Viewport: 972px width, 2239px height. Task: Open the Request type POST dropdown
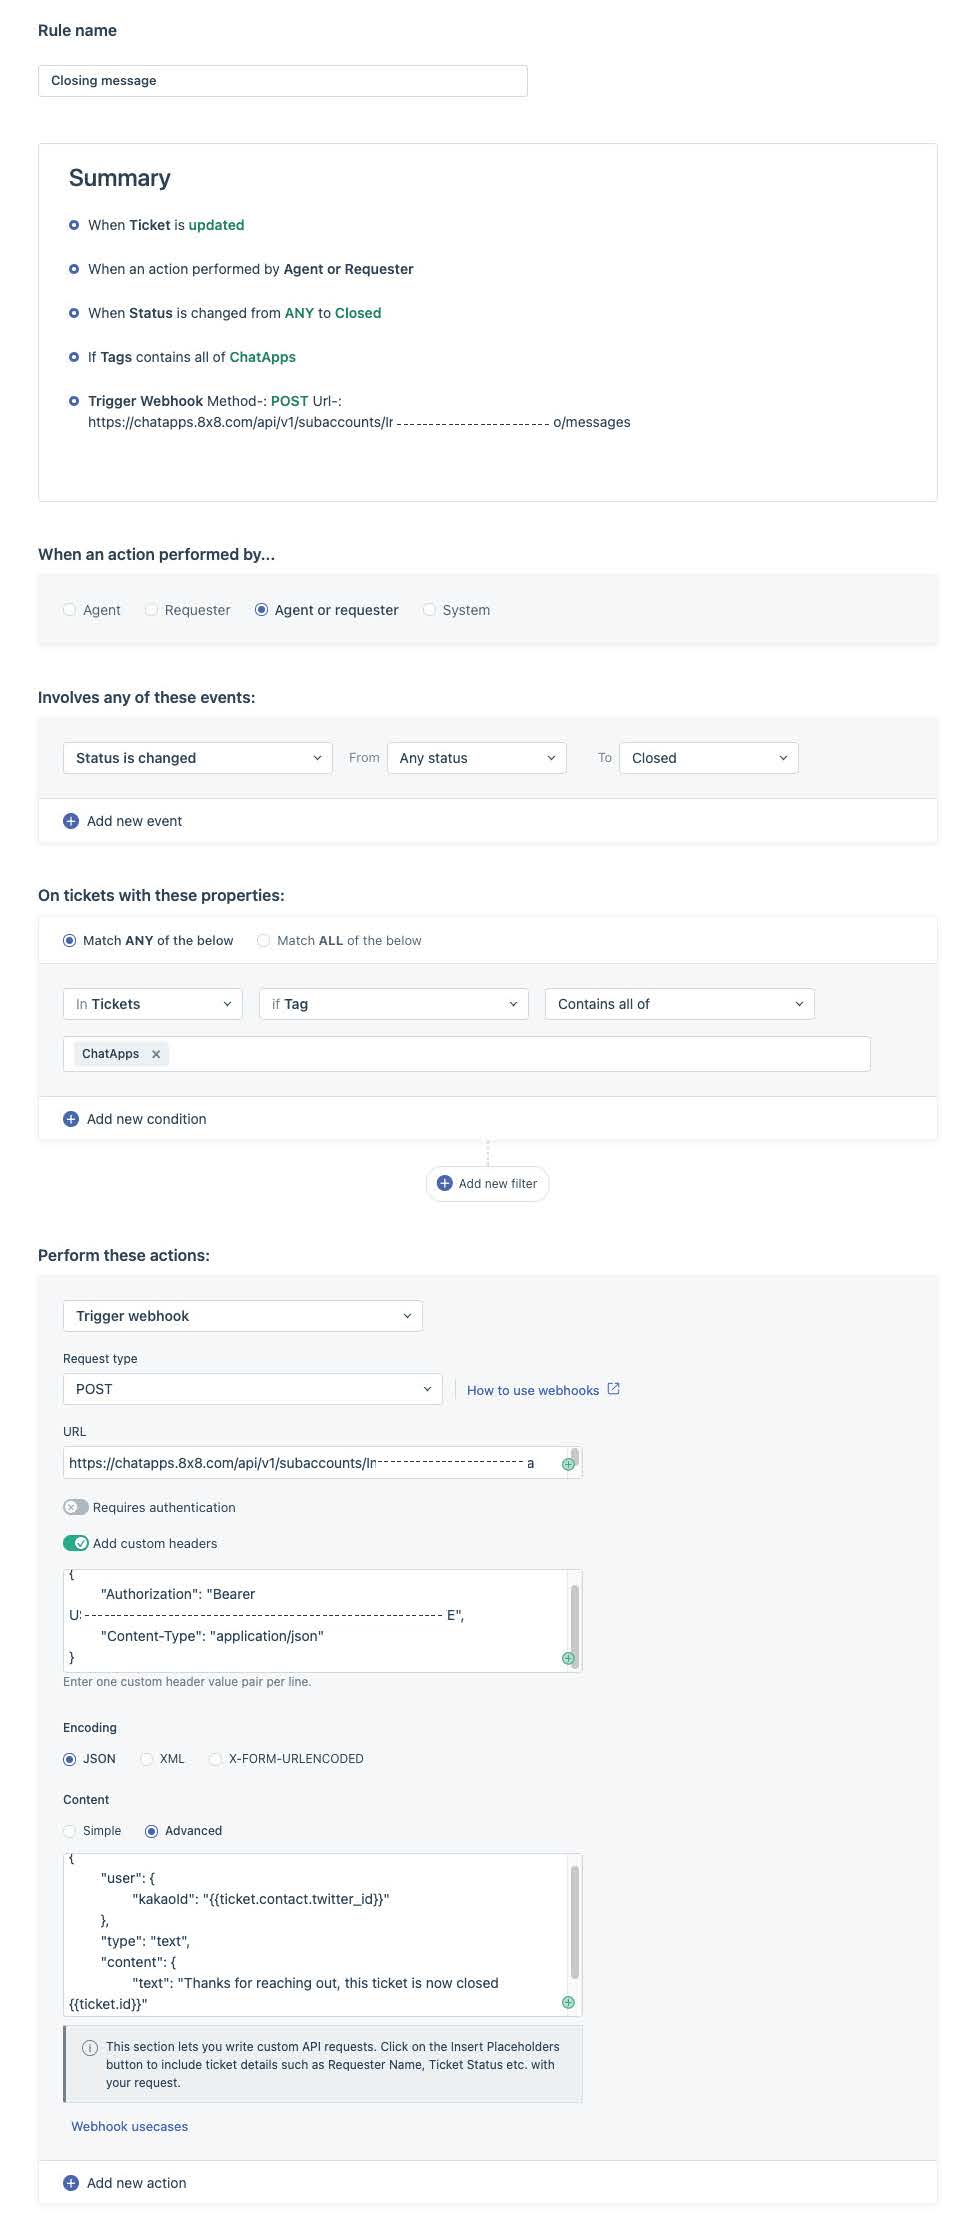coord(252,1389)
